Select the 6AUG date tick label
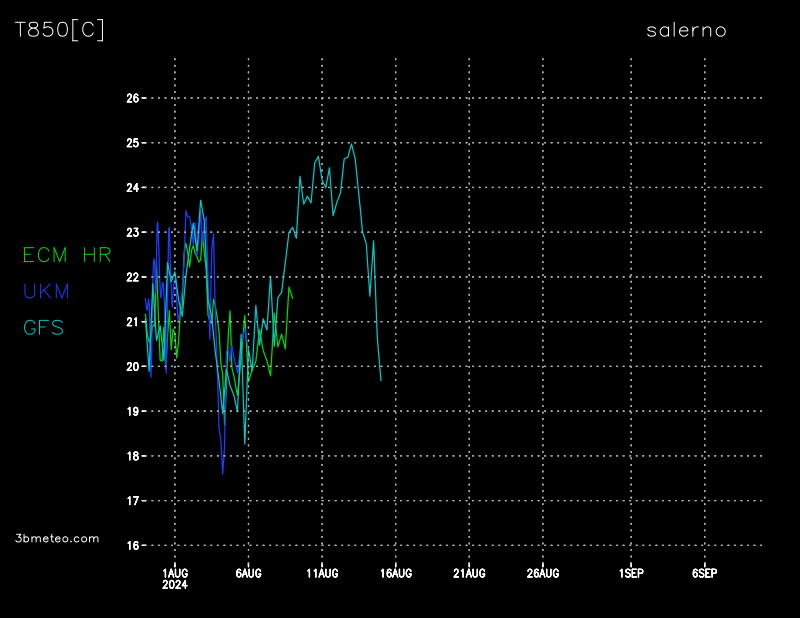800x618 pixels. click(x=248, y=573)
